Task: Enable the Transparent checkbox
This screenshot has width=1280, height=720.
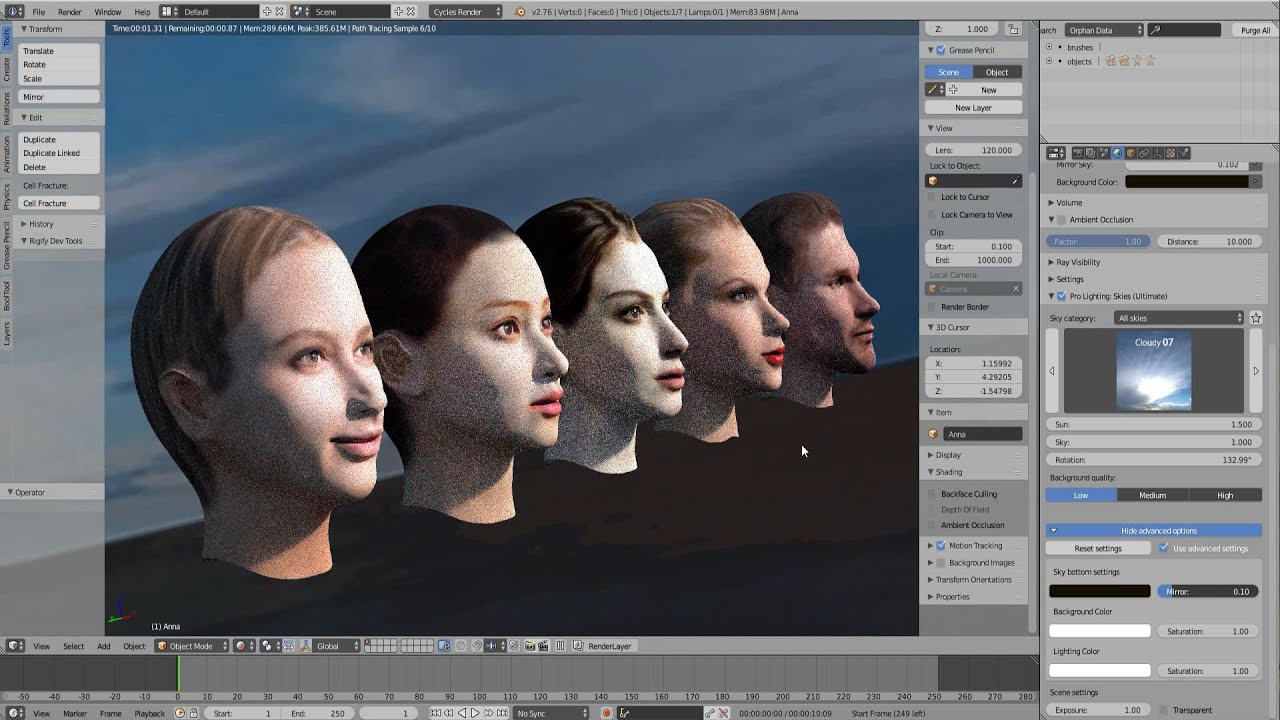Action: pyautogui.click(x=1164, y=710)
